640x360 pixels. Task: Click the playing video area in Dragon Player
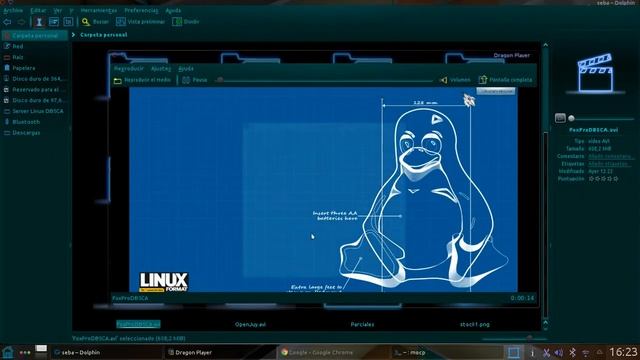click(323, 189)
